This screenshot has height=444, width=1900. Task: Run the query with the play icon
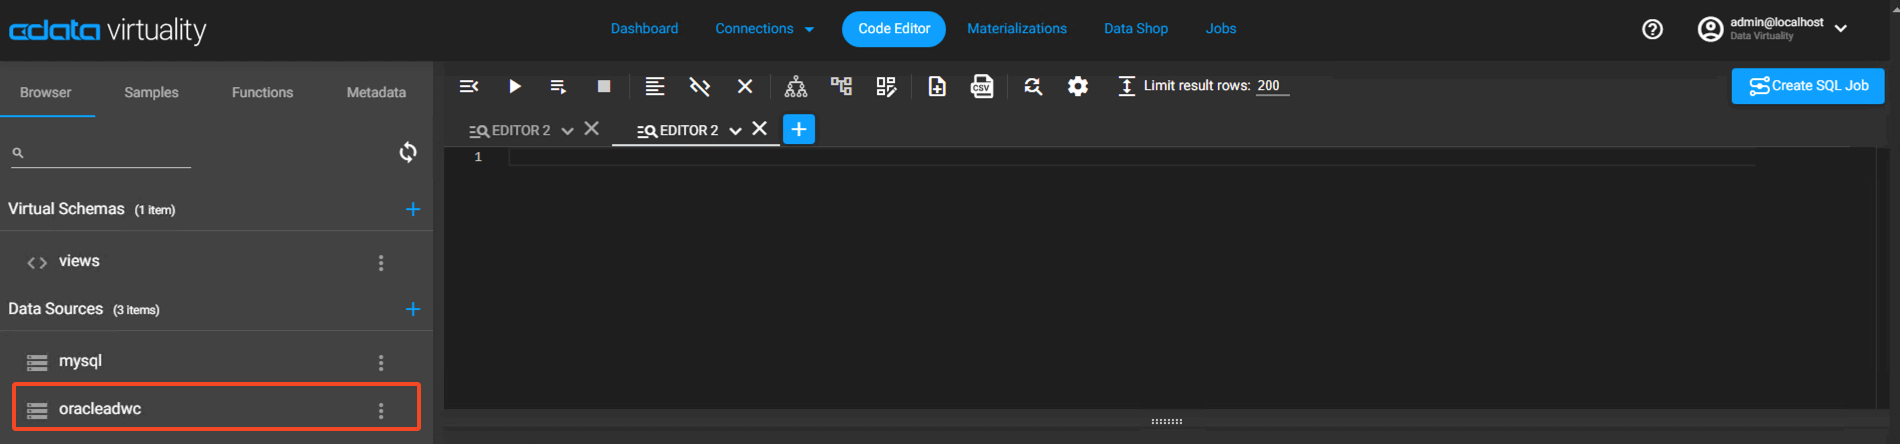point(514,86)
